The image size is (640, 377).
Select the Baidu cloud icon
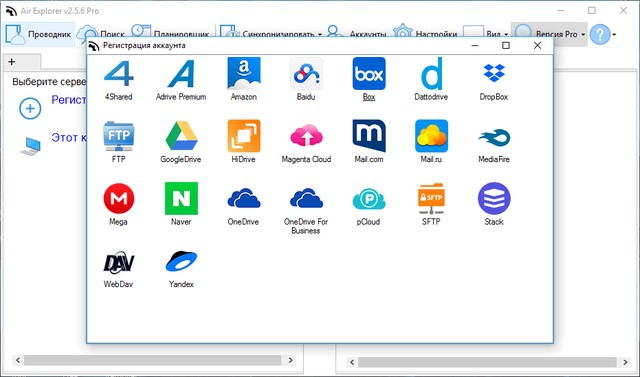pyautogui.click(x=306, y=74)
